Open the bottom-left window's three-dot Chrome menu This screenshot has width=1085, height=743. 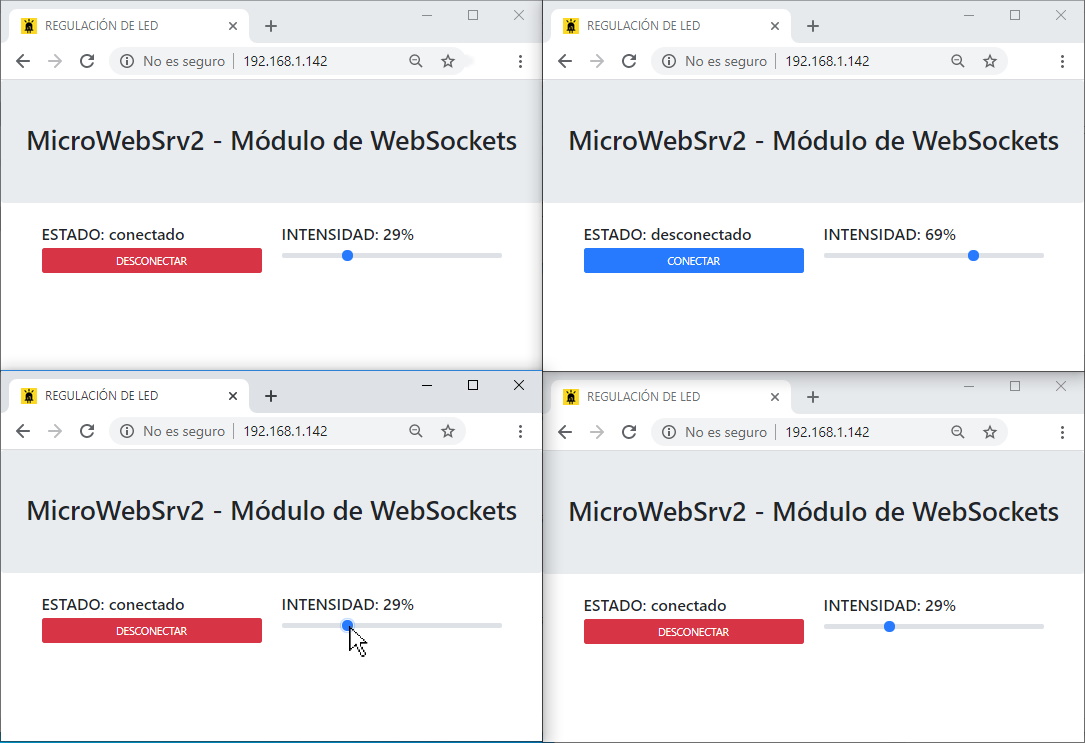520,431
